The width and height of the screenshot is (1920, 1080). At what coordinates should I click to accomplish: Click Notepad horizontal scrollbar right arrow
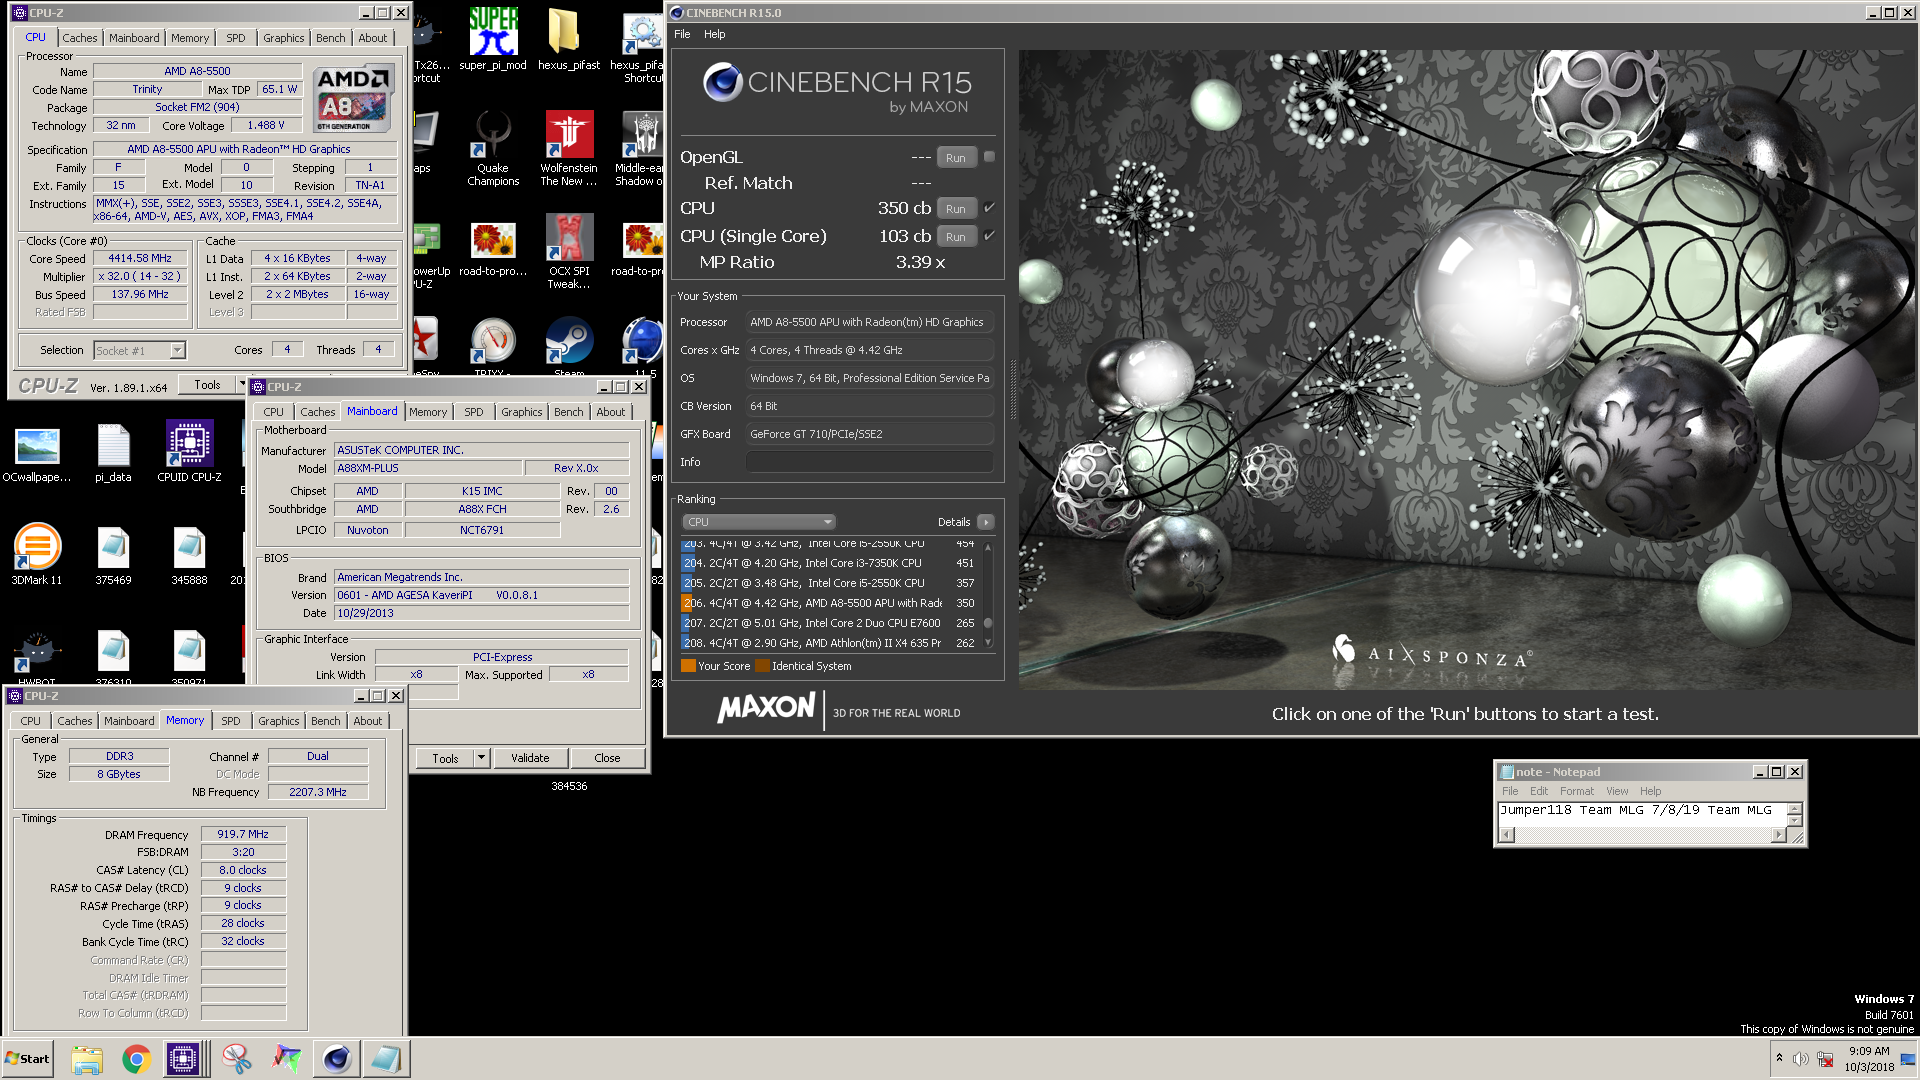point(1778,836)
